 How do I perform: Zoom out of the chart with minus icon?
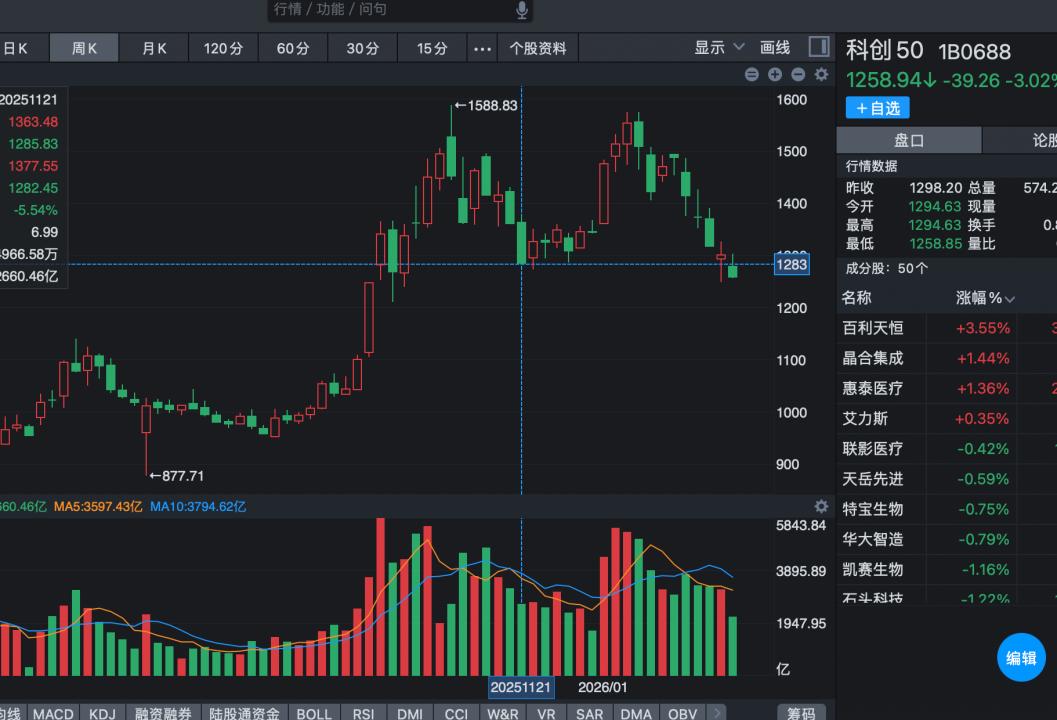(798, 74)
